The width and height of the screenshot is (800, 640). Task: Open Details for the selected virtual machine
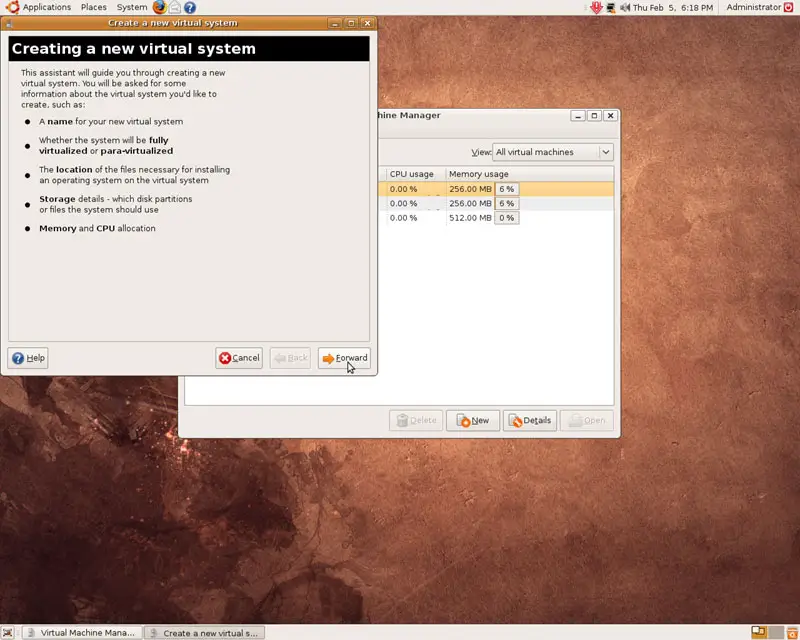(529, 420)
